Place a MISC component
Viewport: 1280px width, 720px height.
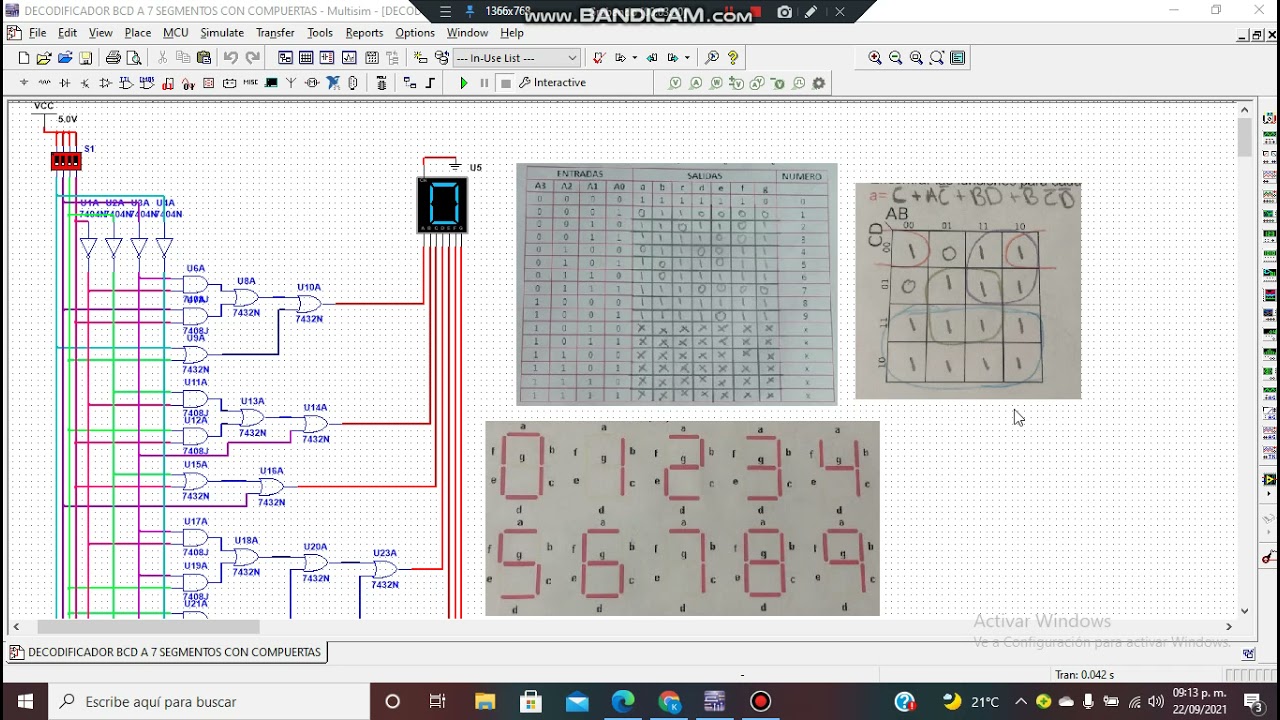click(x=250, y=83)
